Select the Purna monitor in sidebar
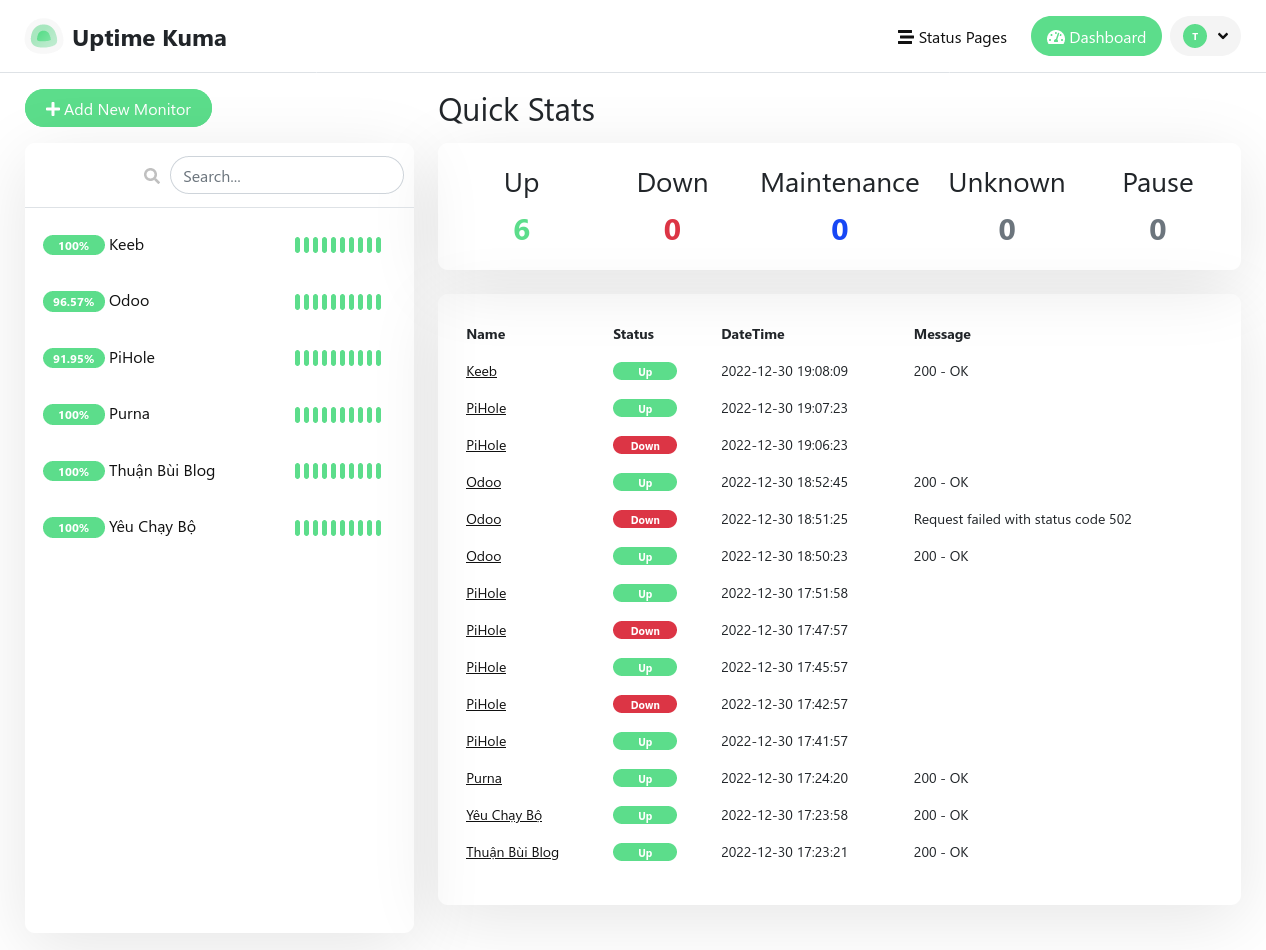 pyautogui.click(x=129, y=414)
